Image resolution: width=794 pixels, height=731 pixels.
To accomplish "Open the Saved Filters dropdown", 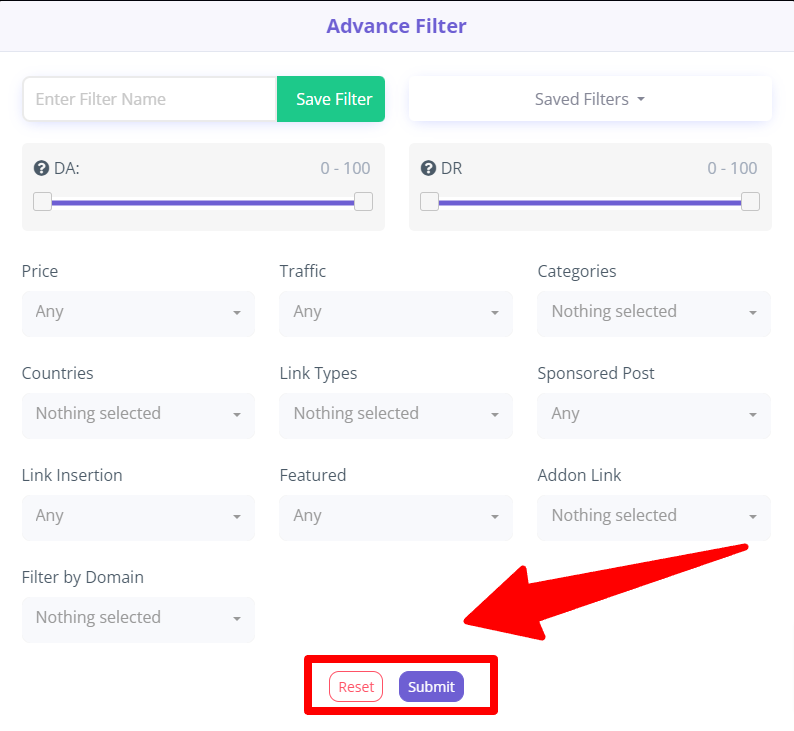I will pyautogui.click(x=590, y=99).
